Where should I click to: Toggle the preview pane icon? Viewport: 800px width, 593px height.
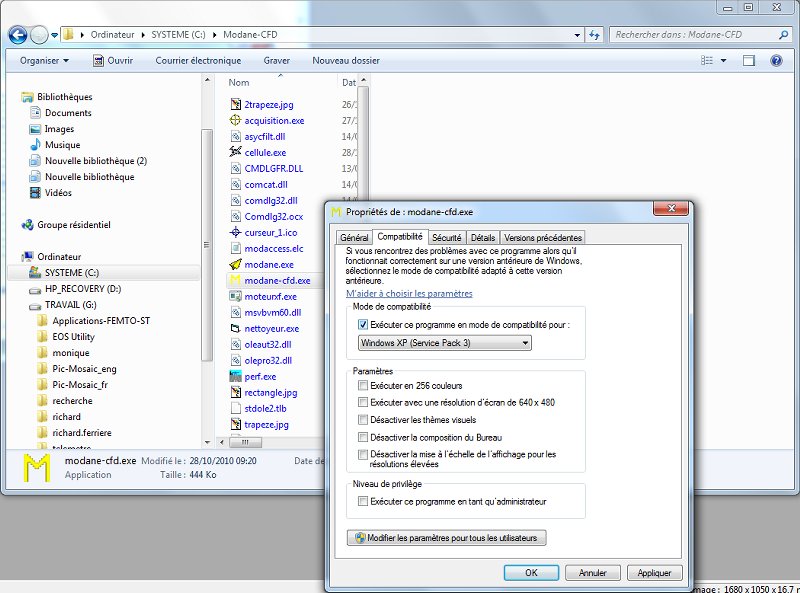tap(748, 61)
